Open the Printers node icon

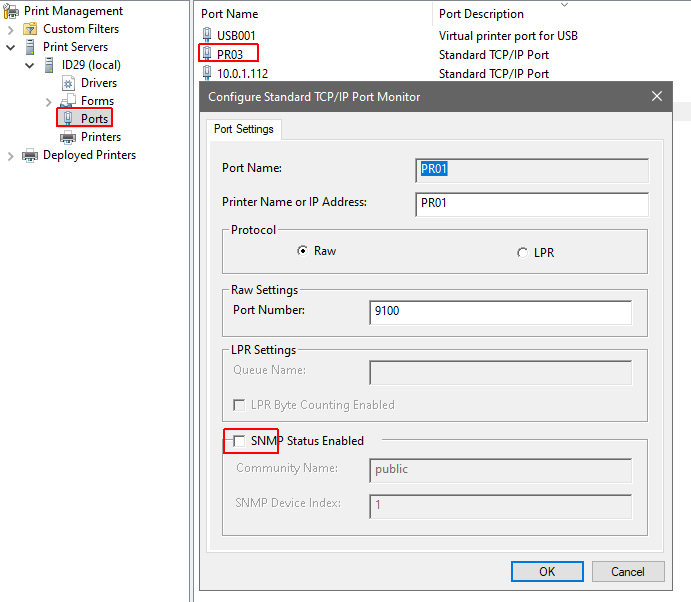tap(68, 137)
